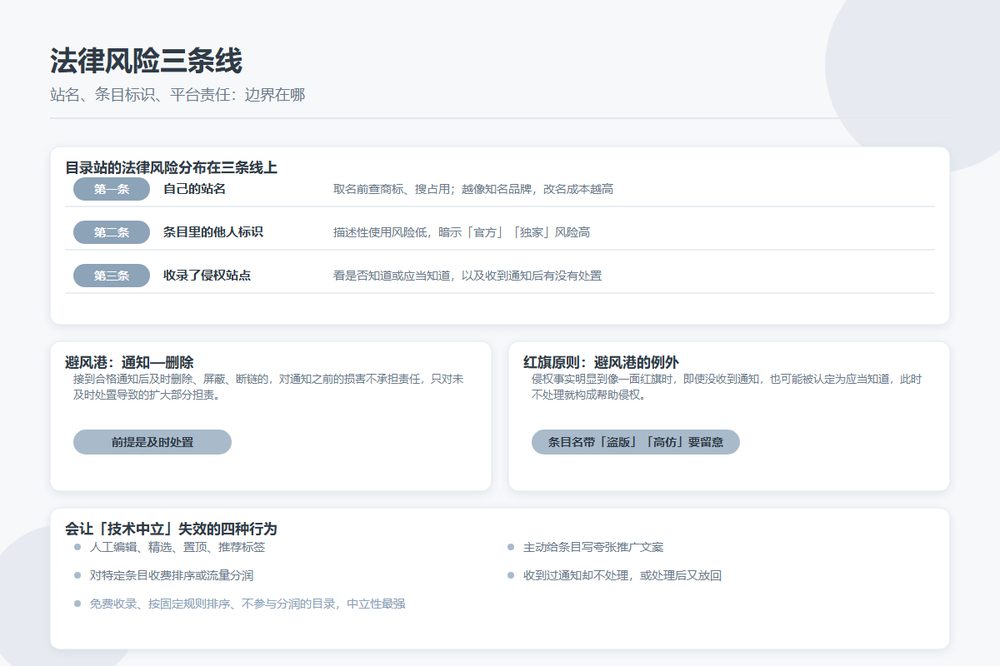Click the label 自己的站名
The width and height of the screenshot is (1000, 666).
pos(195,189)
